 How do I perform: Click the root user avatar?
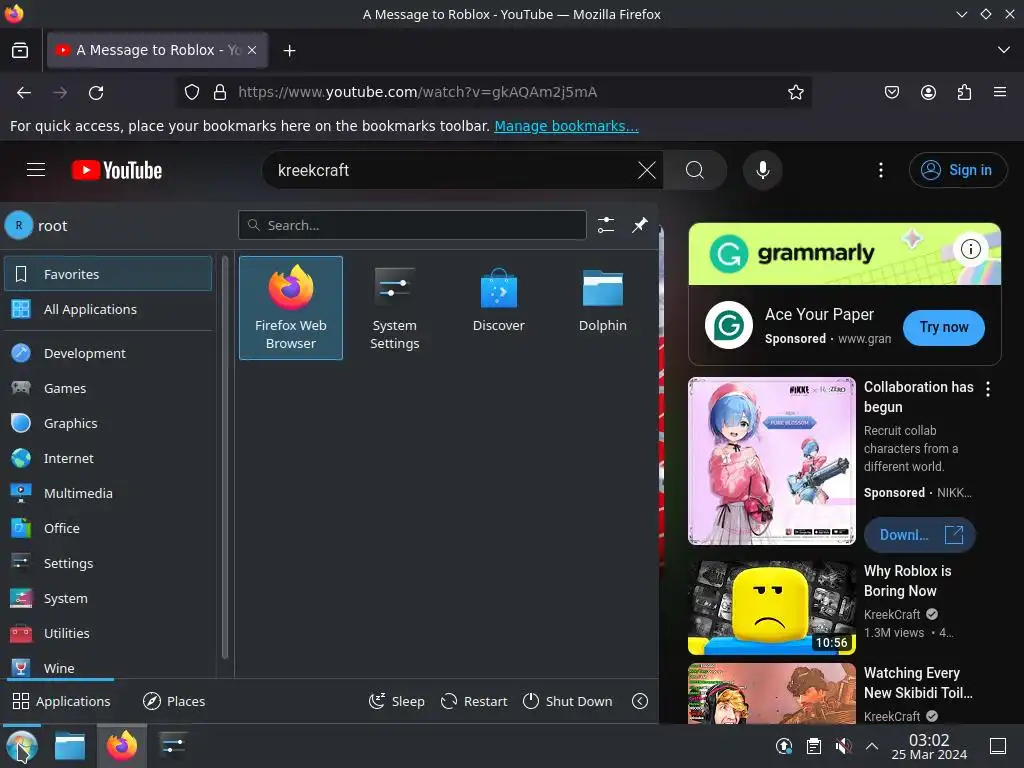tap(19, 225)
